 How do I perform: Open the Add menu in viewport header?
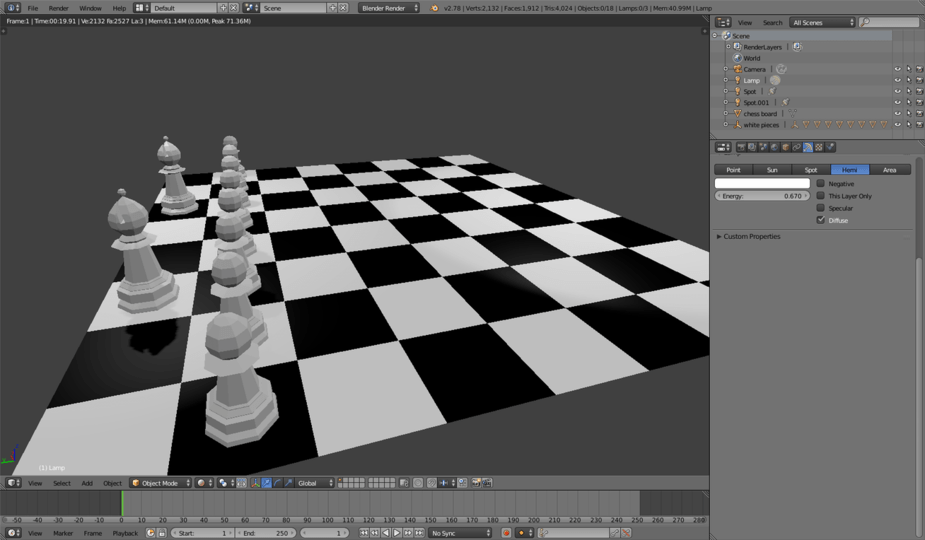[87, 483]
